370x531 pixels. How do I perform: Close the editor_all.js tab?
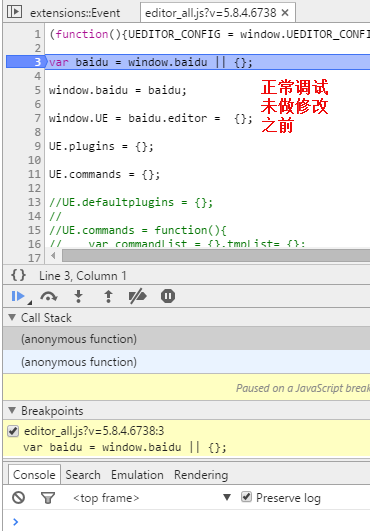[285, 13]
